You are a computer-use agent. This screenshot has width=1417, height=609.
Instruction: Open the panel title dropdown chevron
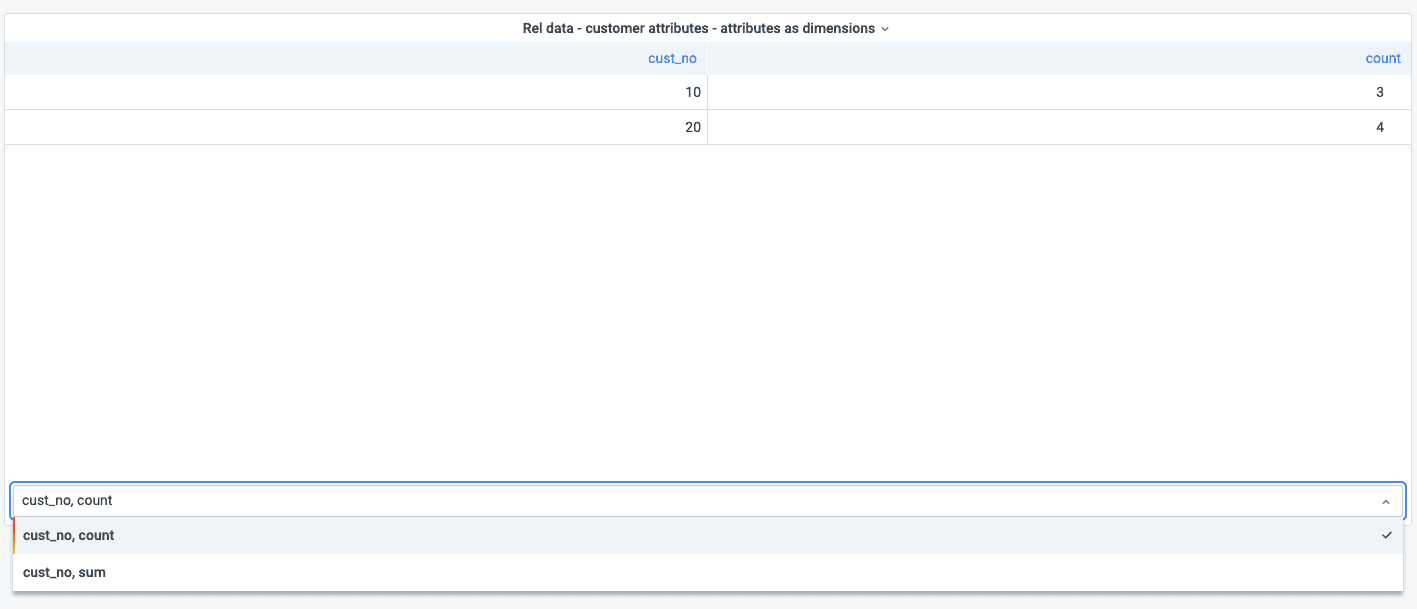tap(885, 29)
